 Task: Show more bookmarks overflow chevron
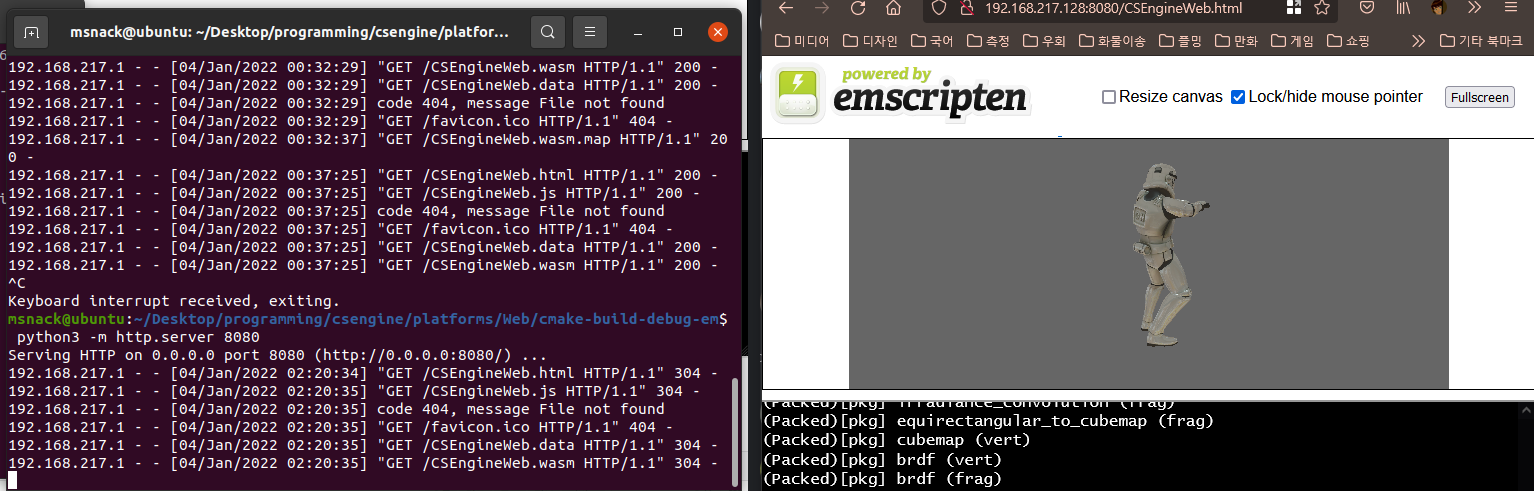pos(1417,41)
